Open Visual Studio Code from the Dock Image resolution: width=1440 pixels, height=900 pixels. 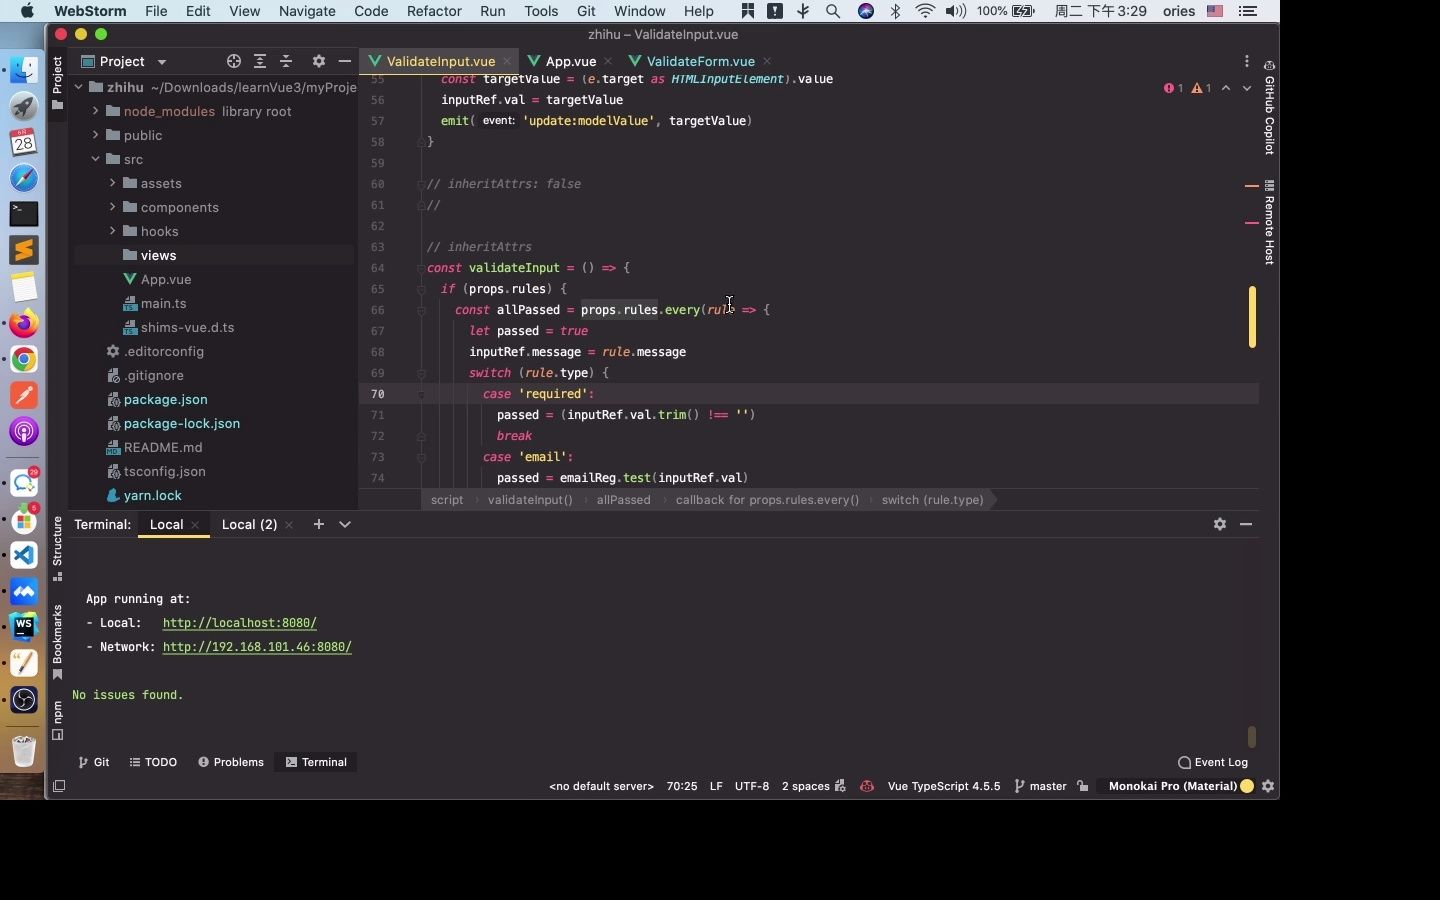click(x=24, y=555)
